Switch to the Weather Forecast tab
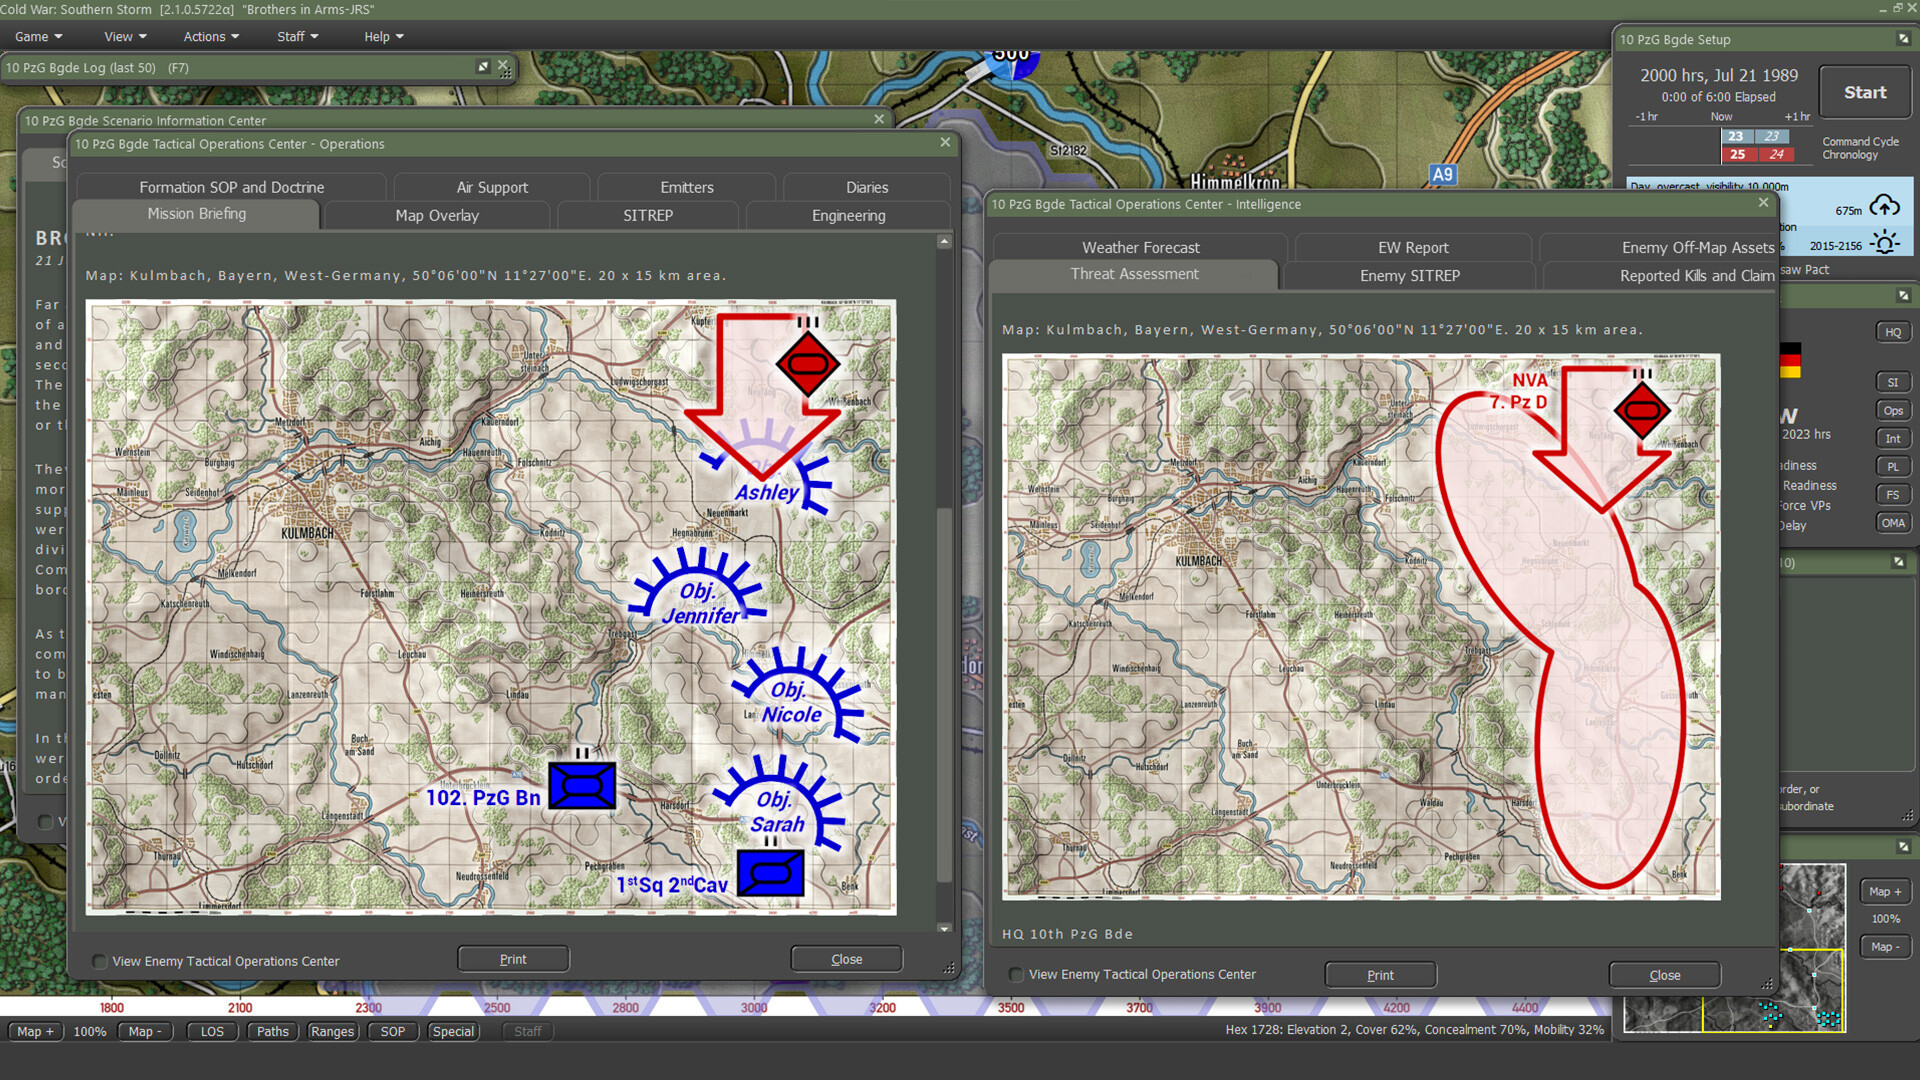This screenshot has width=1920, height=1080. tap(1140, 247)
